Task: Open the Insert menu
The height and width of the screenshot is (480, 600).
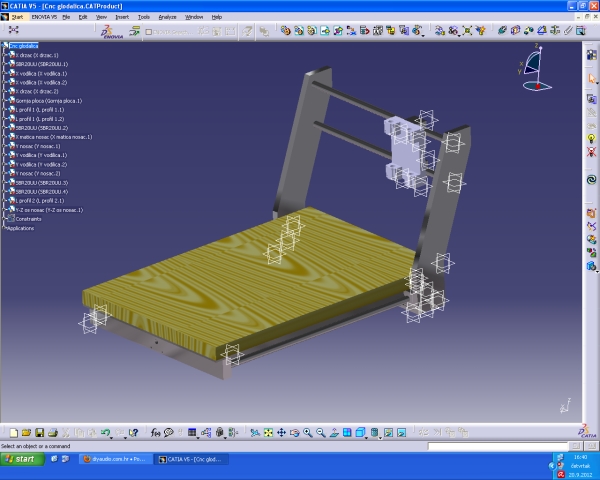Action: pyautogui.click(x=122, y=17)
